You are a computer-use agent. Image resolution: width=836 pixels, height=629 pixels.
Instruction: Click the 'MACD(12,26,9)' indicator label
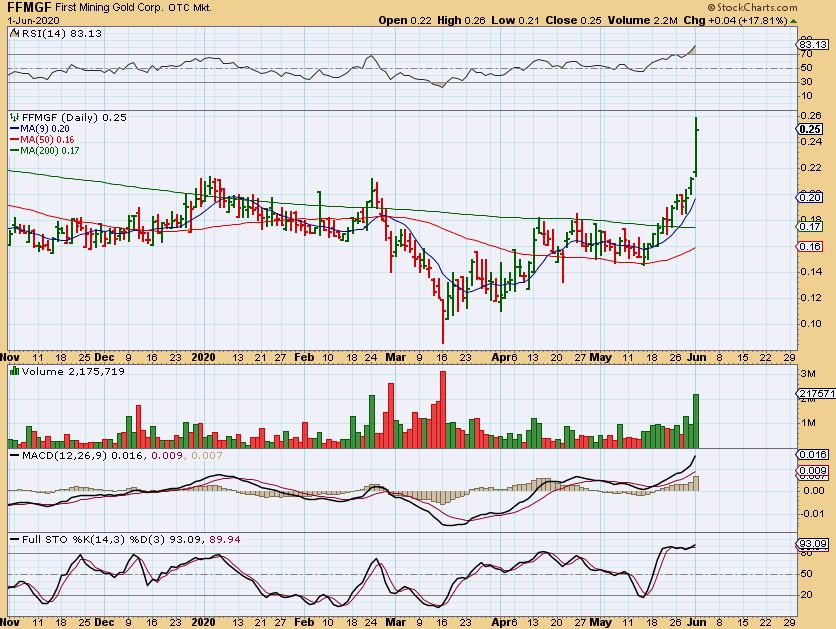click(x=65, y=456)
